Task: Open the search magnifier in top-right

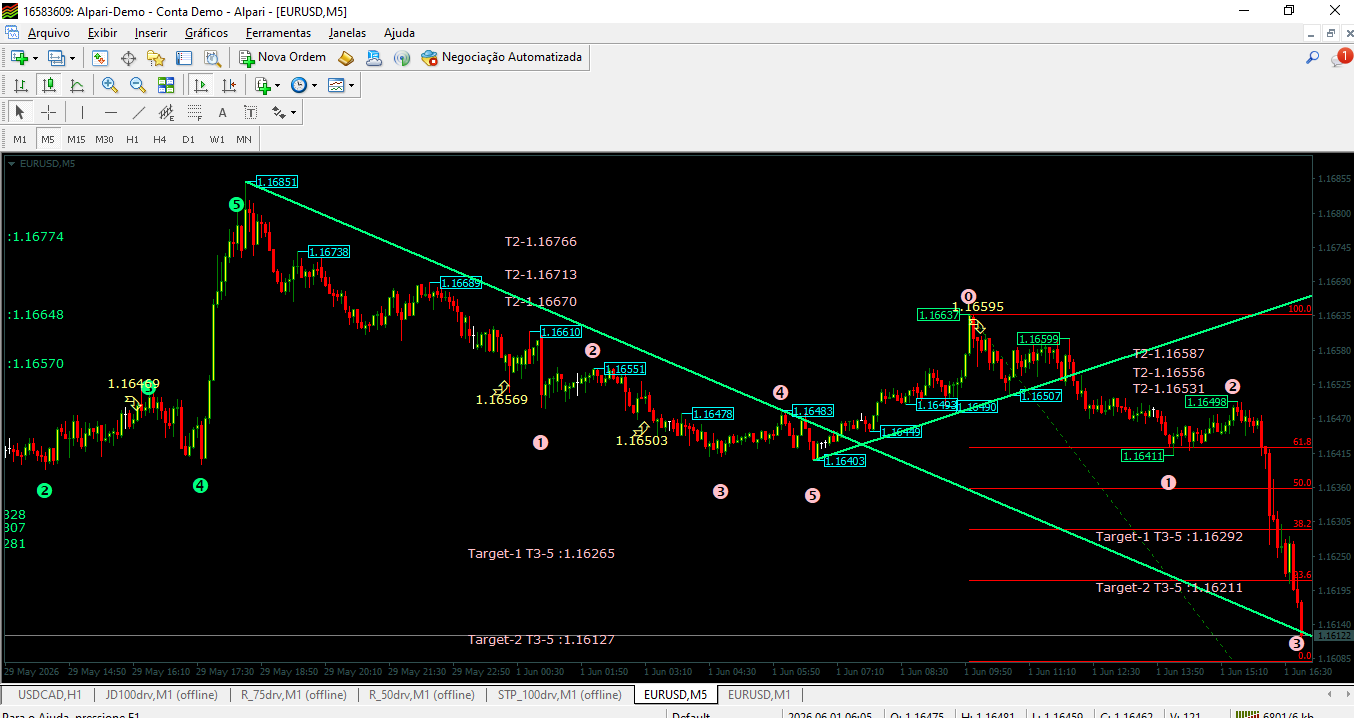Action: coord(1312,58)
